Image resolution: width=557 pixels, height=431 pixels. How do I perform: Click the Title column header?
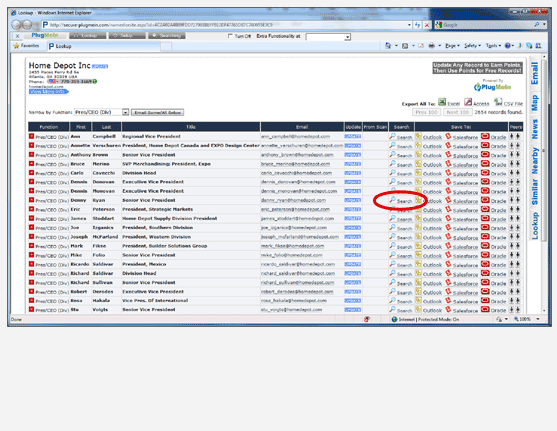(x=191, y=127)
